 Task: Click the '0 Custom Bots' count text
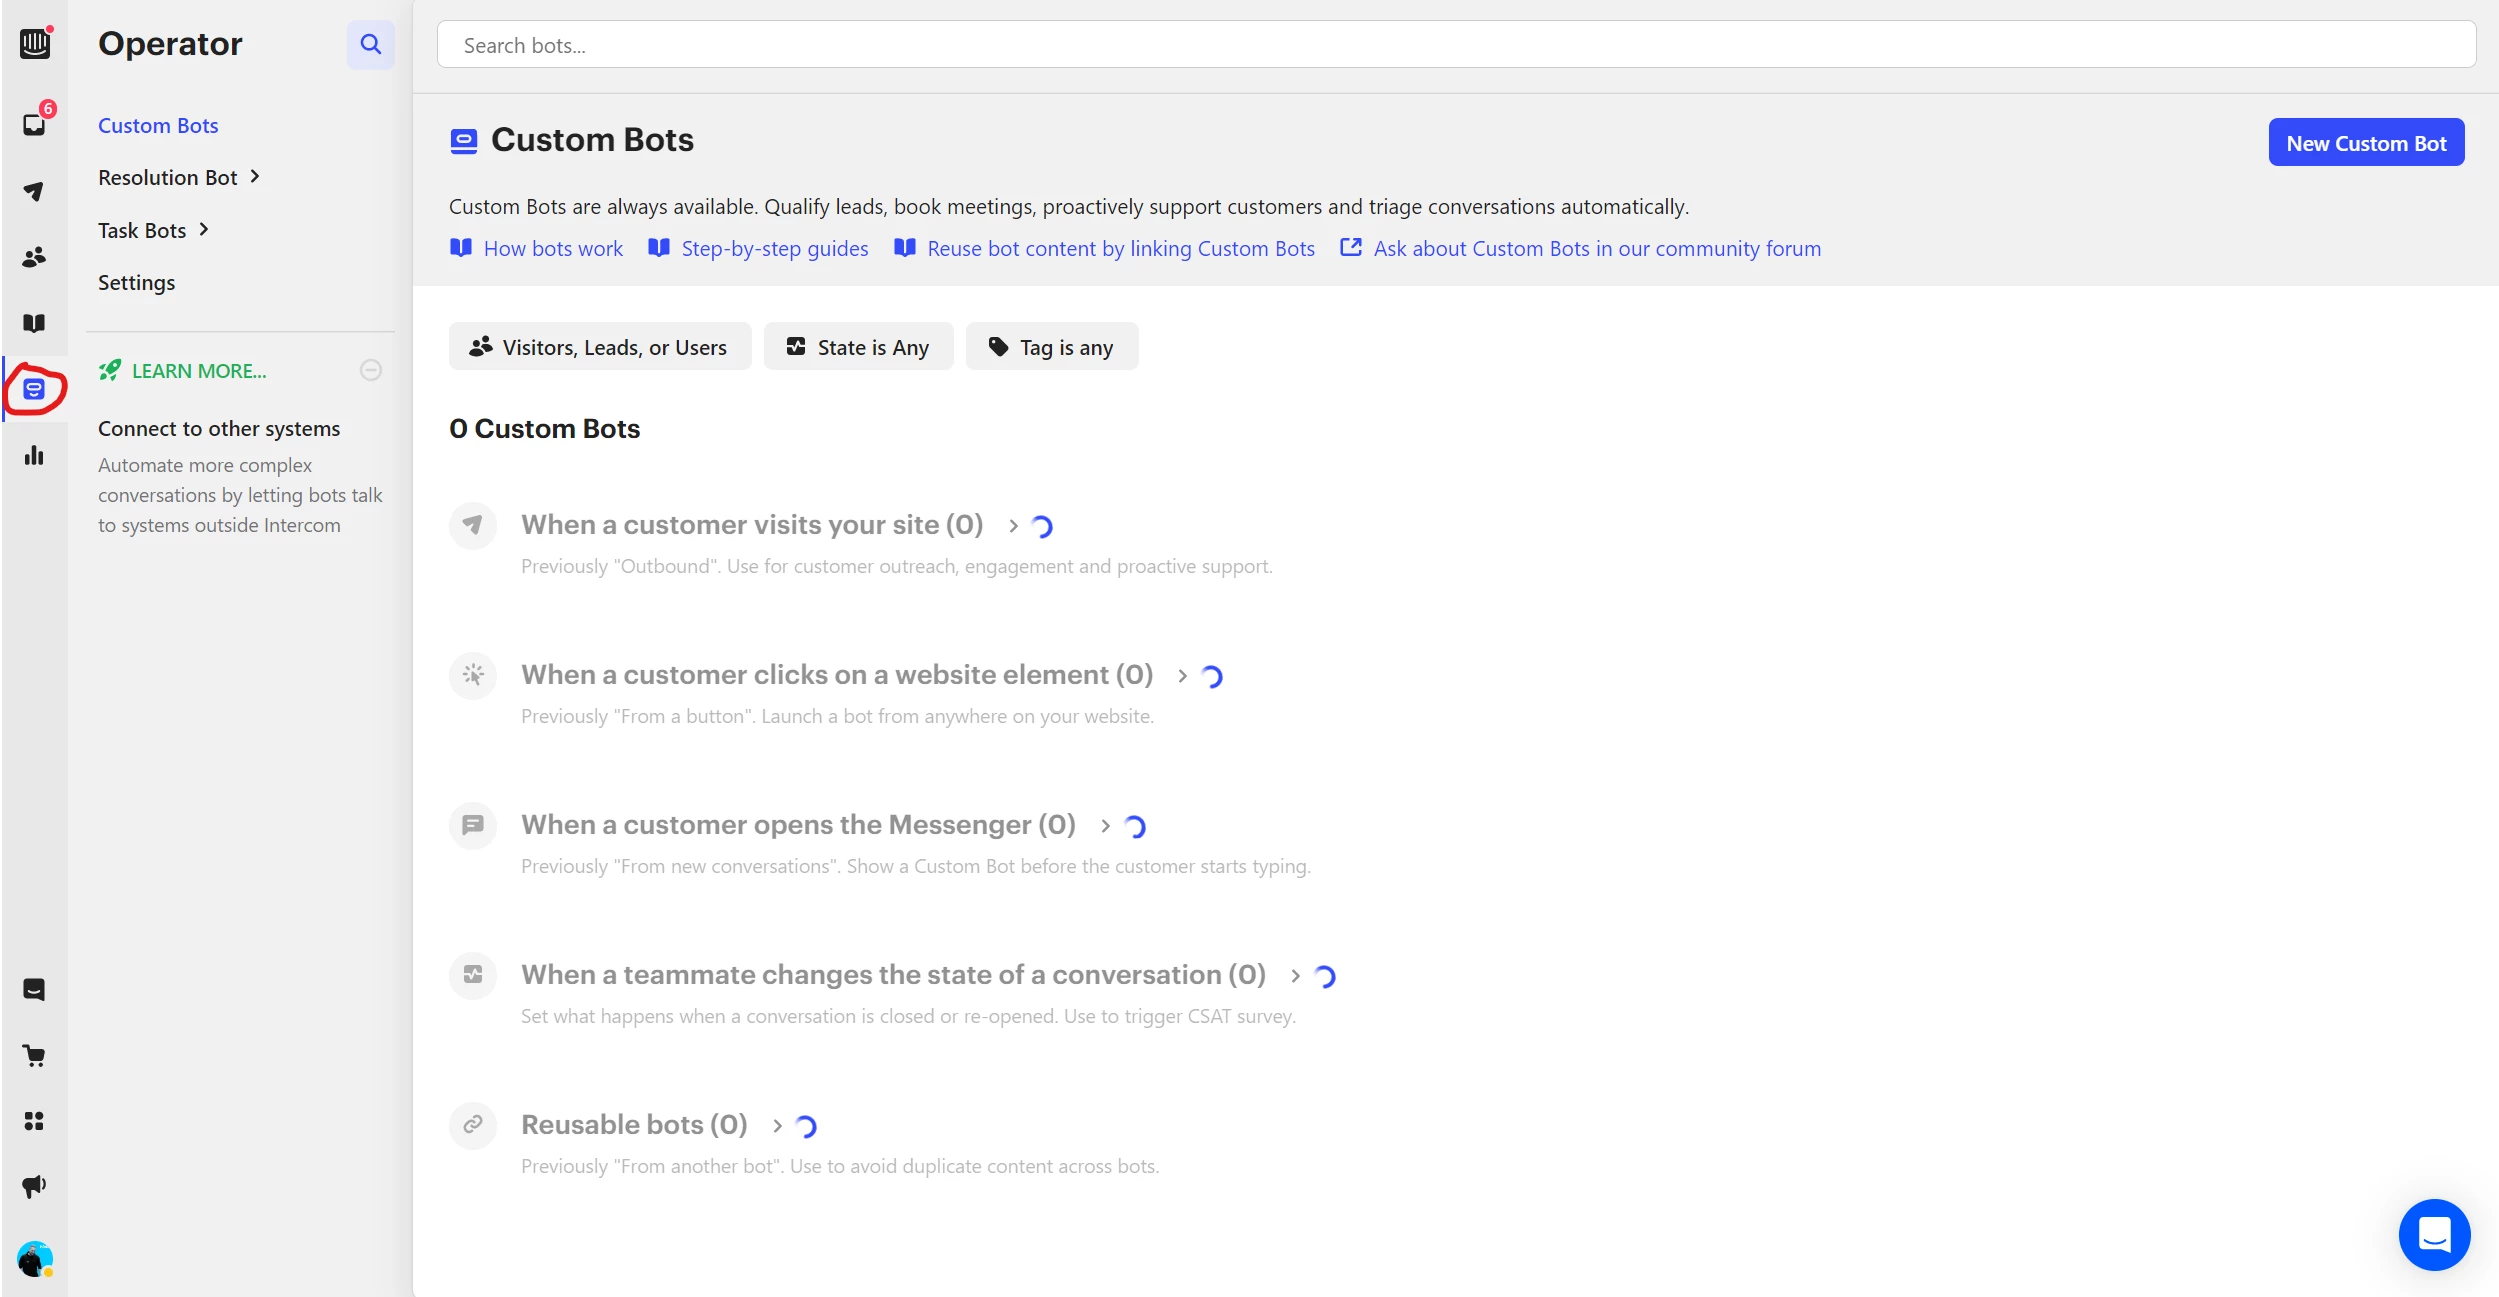(544, 428)
